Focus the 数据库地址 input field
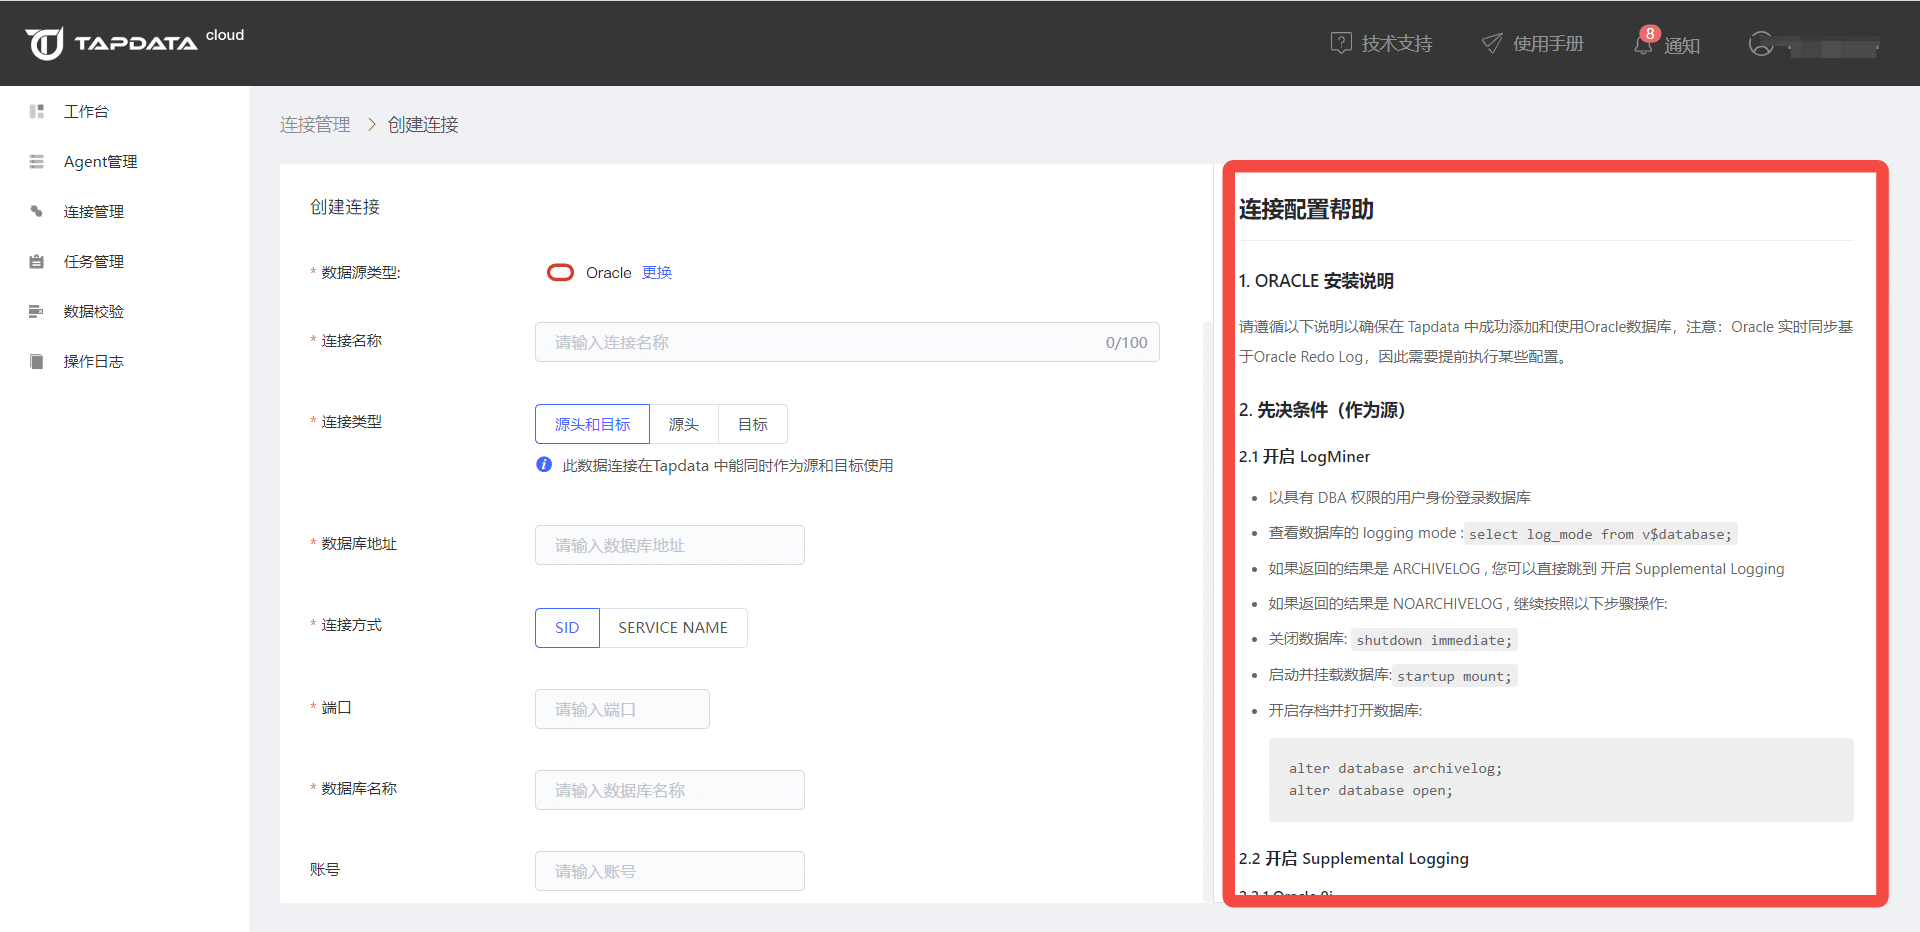This screenshot has width=1920, height=932. tap(669, 545)
